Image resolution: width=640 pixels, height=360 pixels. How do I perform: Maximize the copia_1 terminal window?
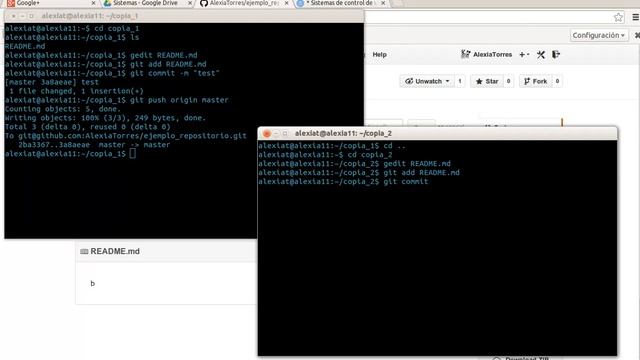point(31,16)
